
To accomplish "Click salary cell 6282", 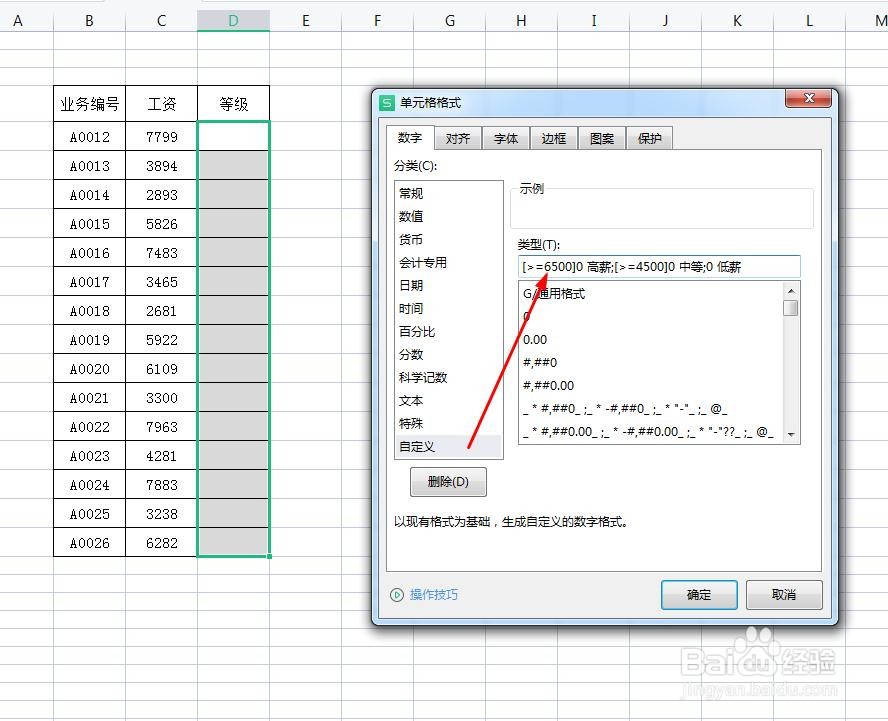I will [x=161, y=543].
